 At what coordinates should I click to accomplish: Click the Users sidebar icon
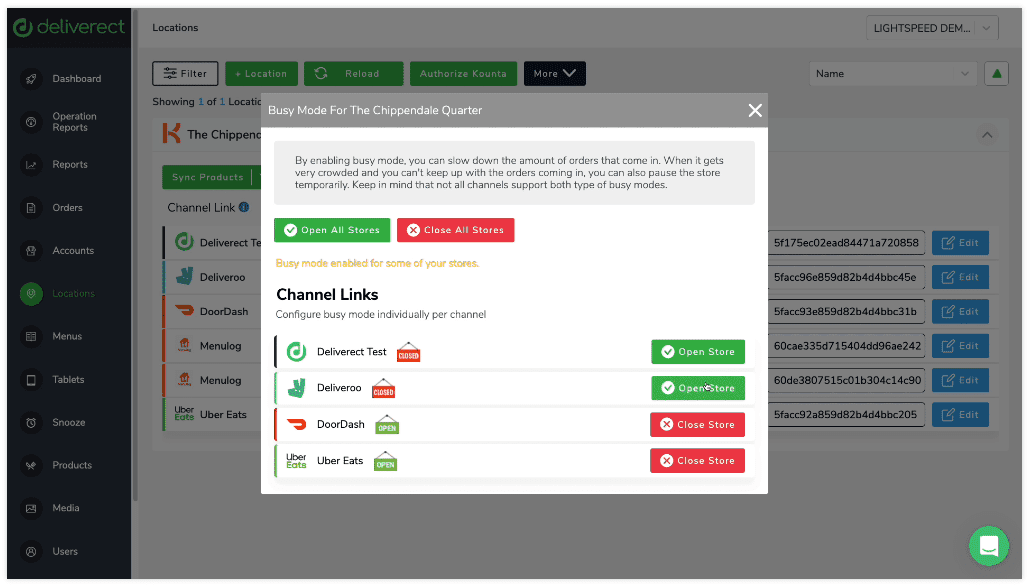[31, 552]
